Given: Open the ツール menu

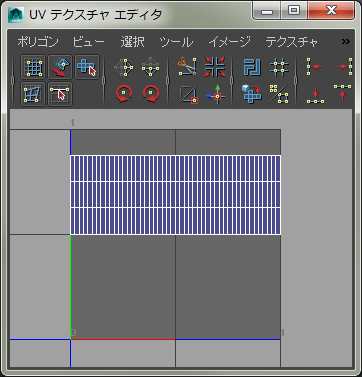Looking at the screenshot, I should click(x=176, y=42).
